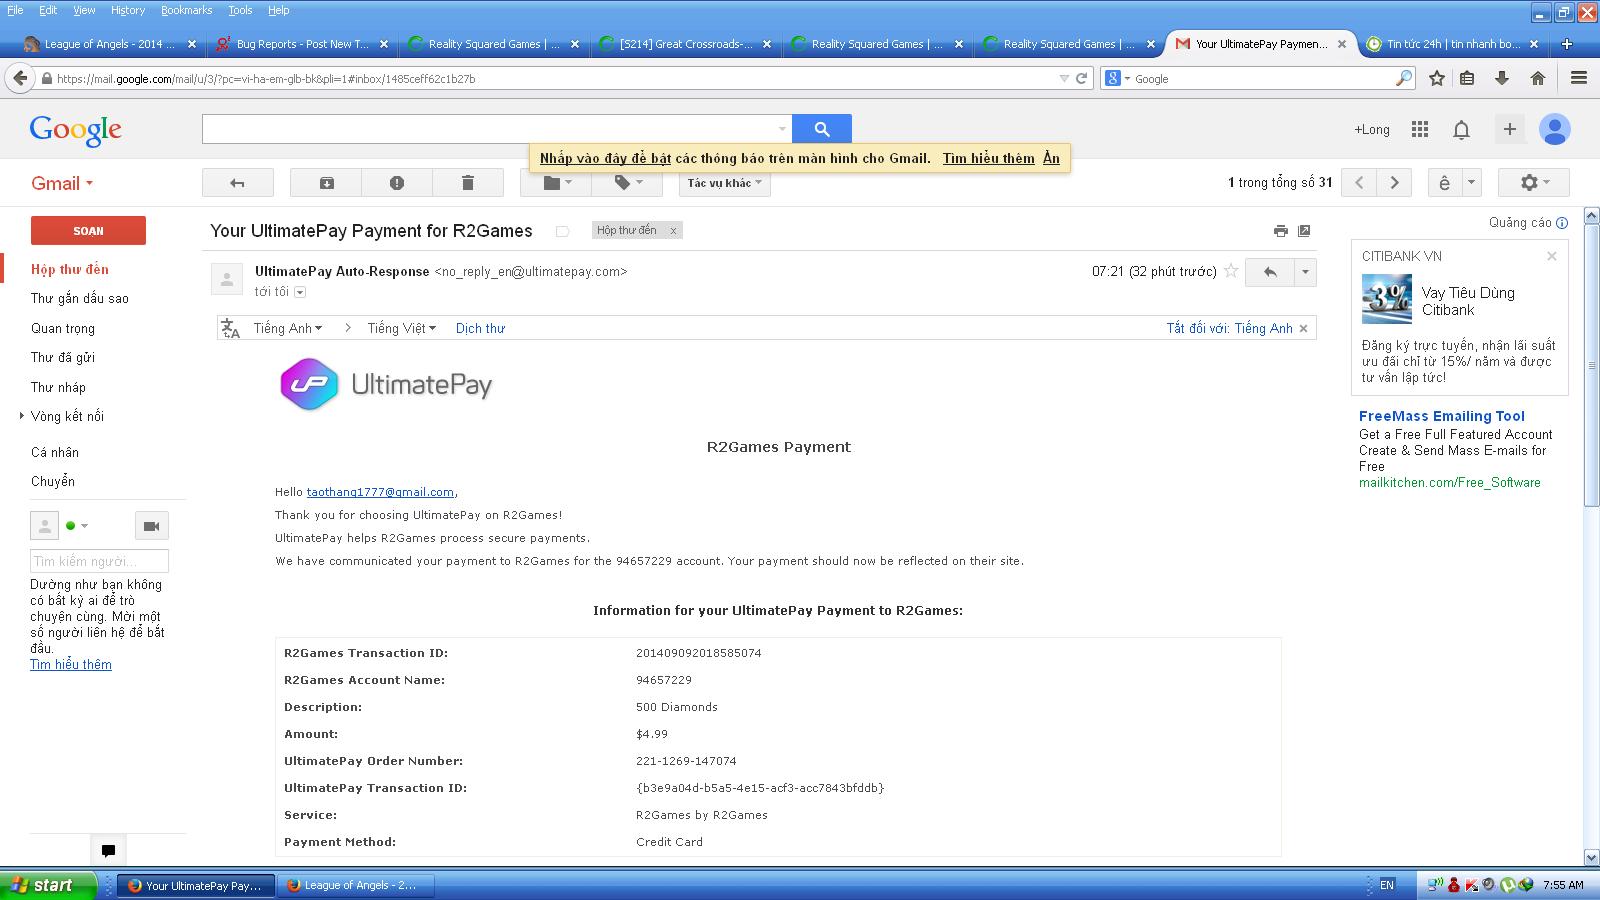Report email as spam
Image resolution: width=1600 pixels, height=900 pixels.
pyautogui.click(x=397, y=183)
